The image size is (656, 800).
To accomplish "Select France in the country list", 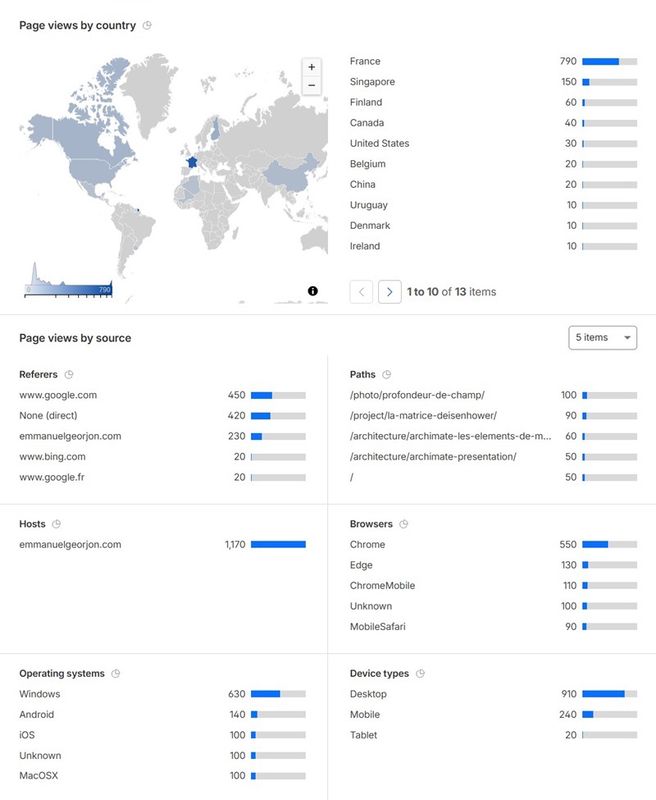I will pos(365,61).
